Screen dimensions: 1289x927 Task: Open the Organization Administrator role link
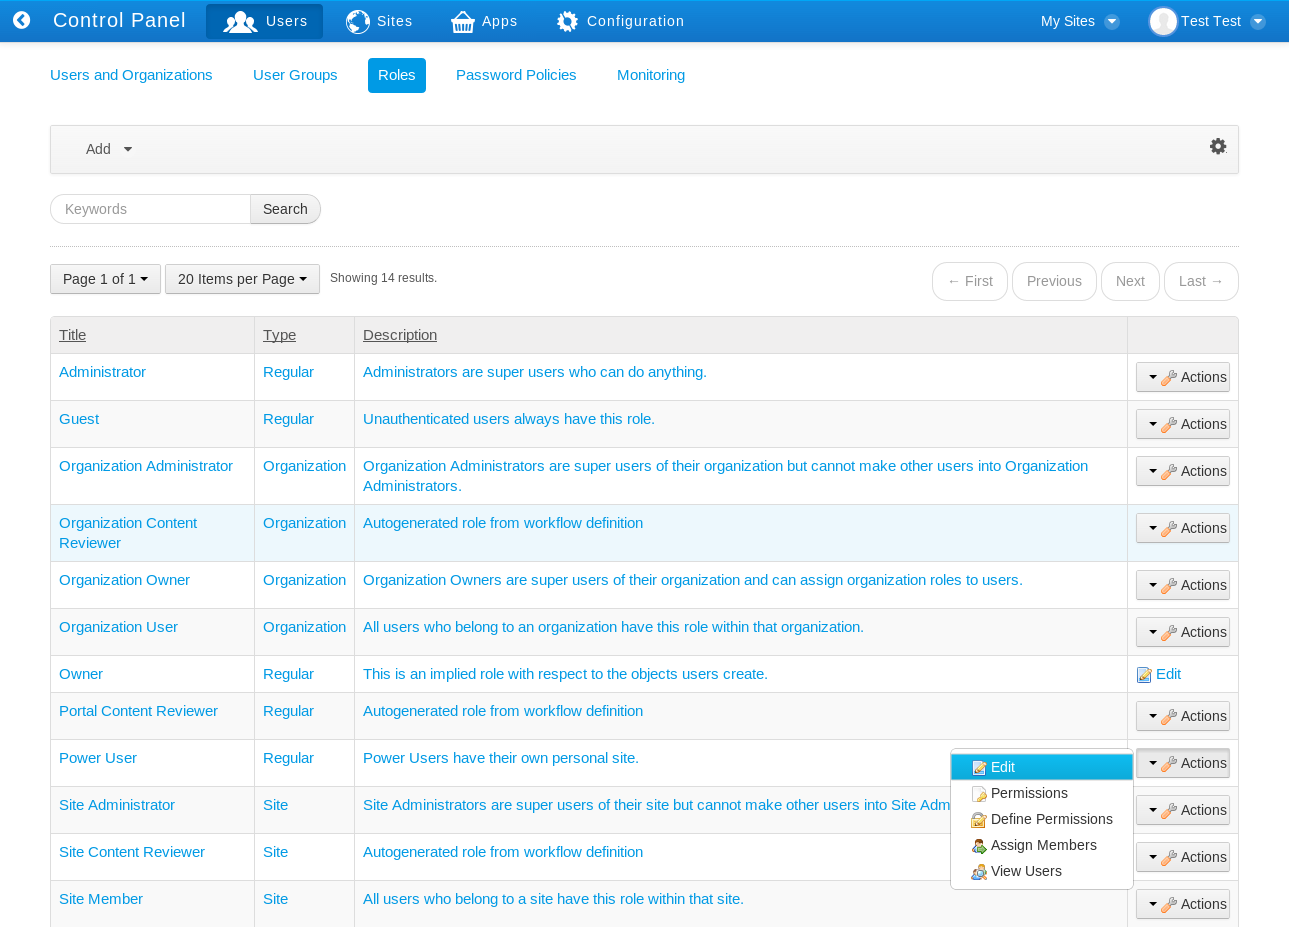tap(146, 466)
